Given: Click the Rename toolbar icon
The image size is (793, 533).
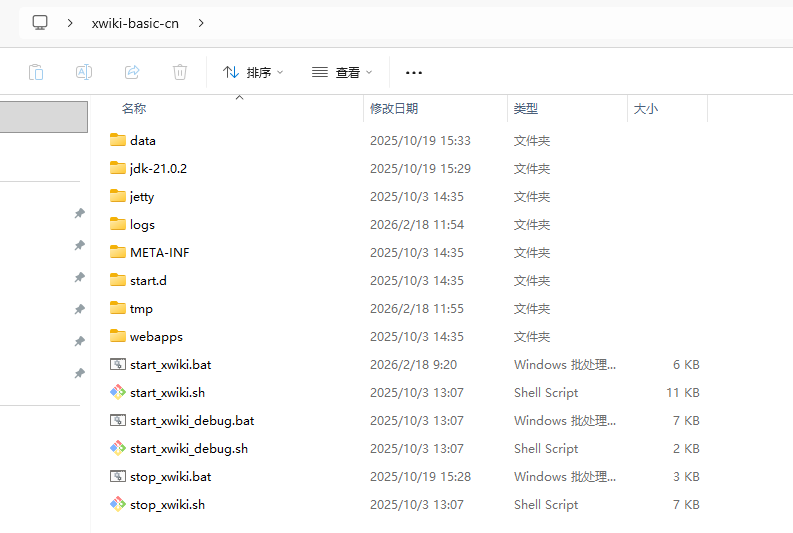Looking at the screenshot, I should click(x=84, y=72).
